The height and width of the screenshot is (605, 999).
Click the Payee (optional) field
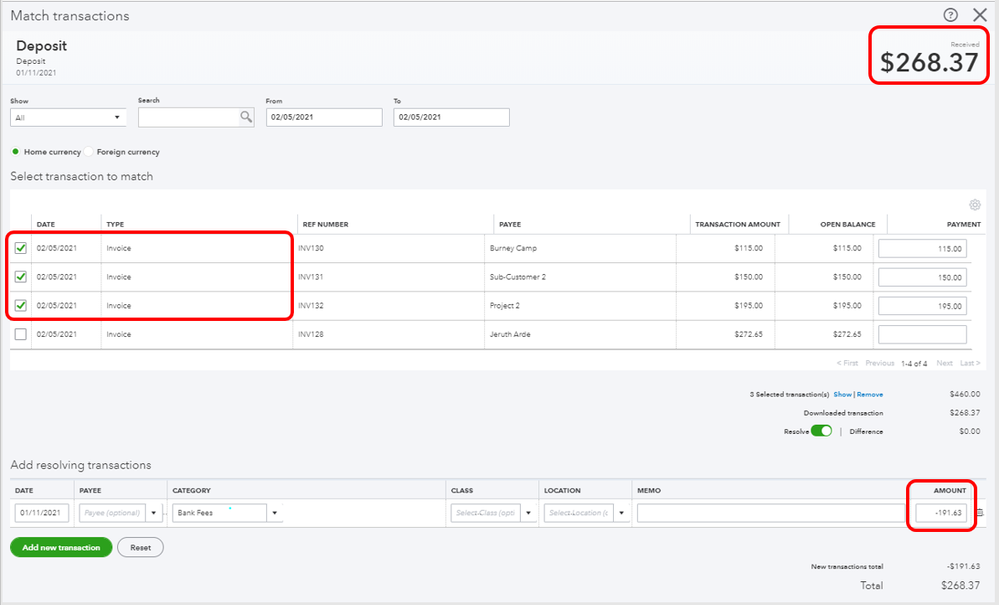click(113, 513)
